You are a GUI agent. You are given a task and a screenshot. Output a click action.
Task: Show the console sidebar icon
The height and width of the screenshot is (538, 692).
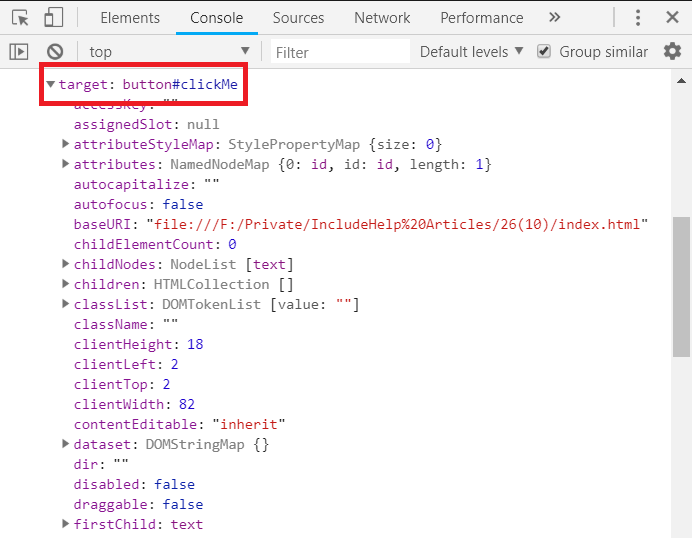pos(19,52)
